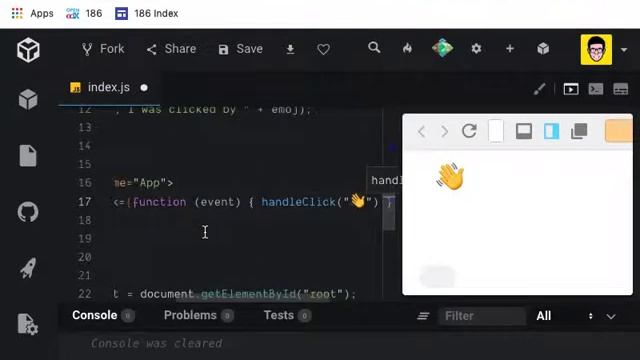The width and height of the screenshot is (640, 360).
Task: Open preview in new window
Action: coord(579,131)
